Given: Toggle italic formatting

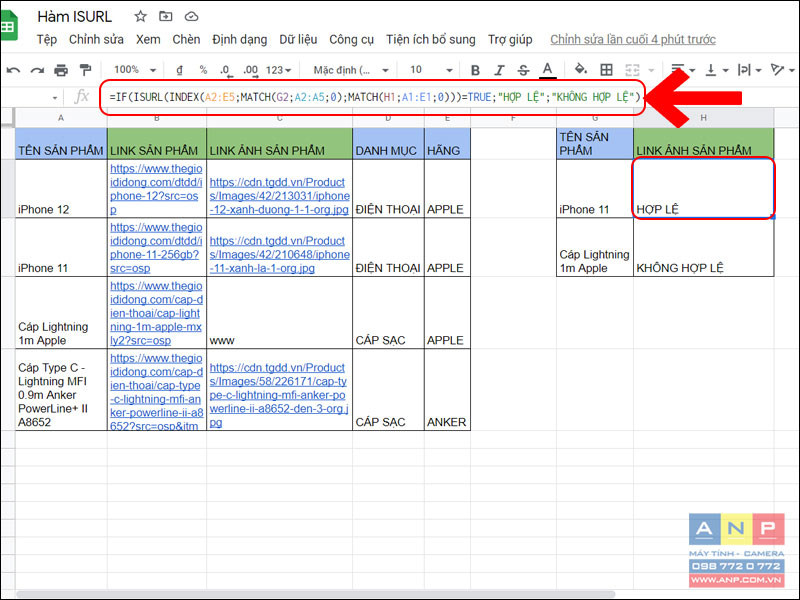Looking at the screenshot, I should (499, 70).
